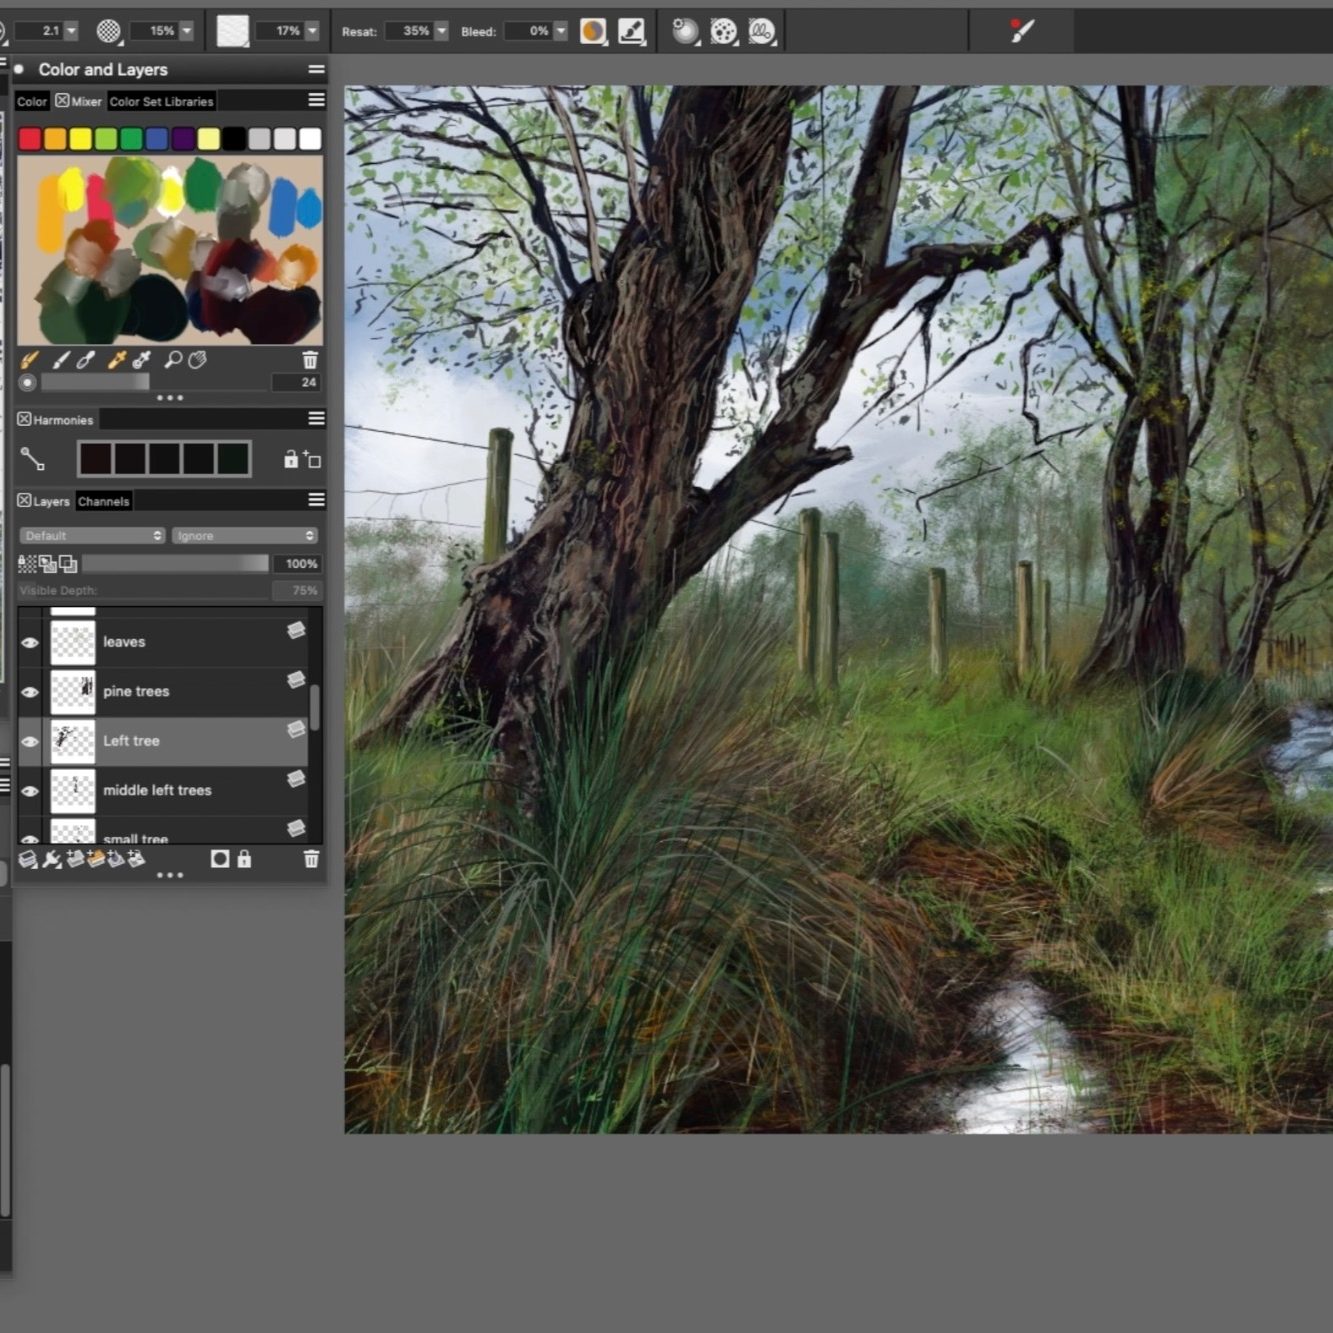Delete selected layer using Layers trash icon
The image size is (1333, 1333).
pos(311,859)
